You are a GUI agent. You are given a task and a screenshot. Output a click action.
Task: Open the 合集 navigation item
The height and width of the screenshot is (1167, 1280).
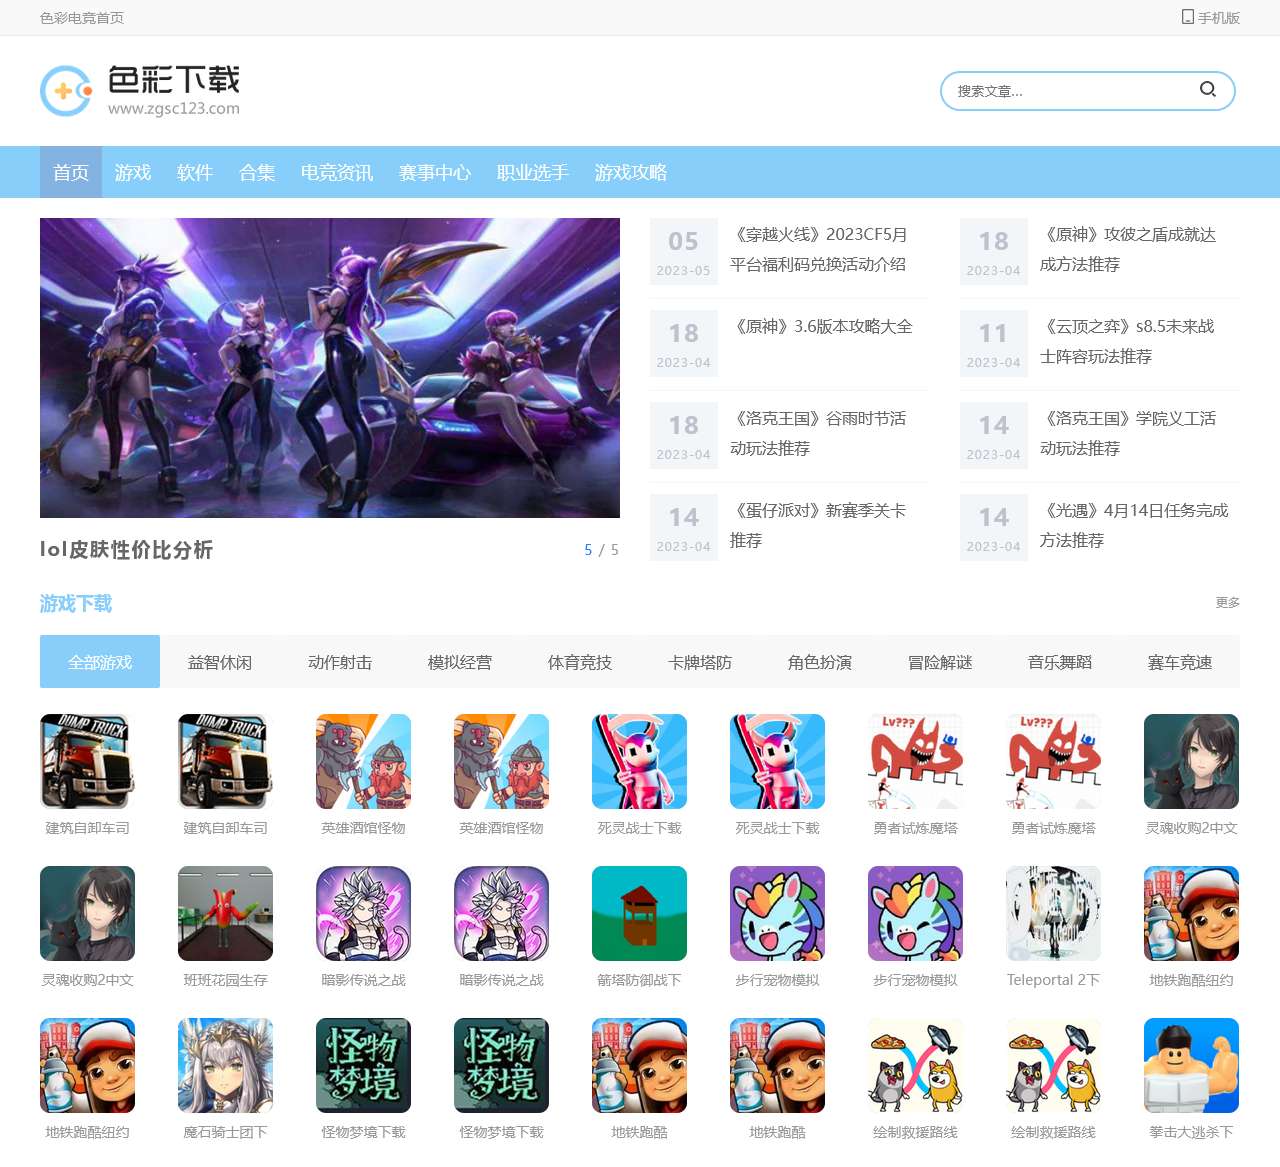[x=257, y=172]
